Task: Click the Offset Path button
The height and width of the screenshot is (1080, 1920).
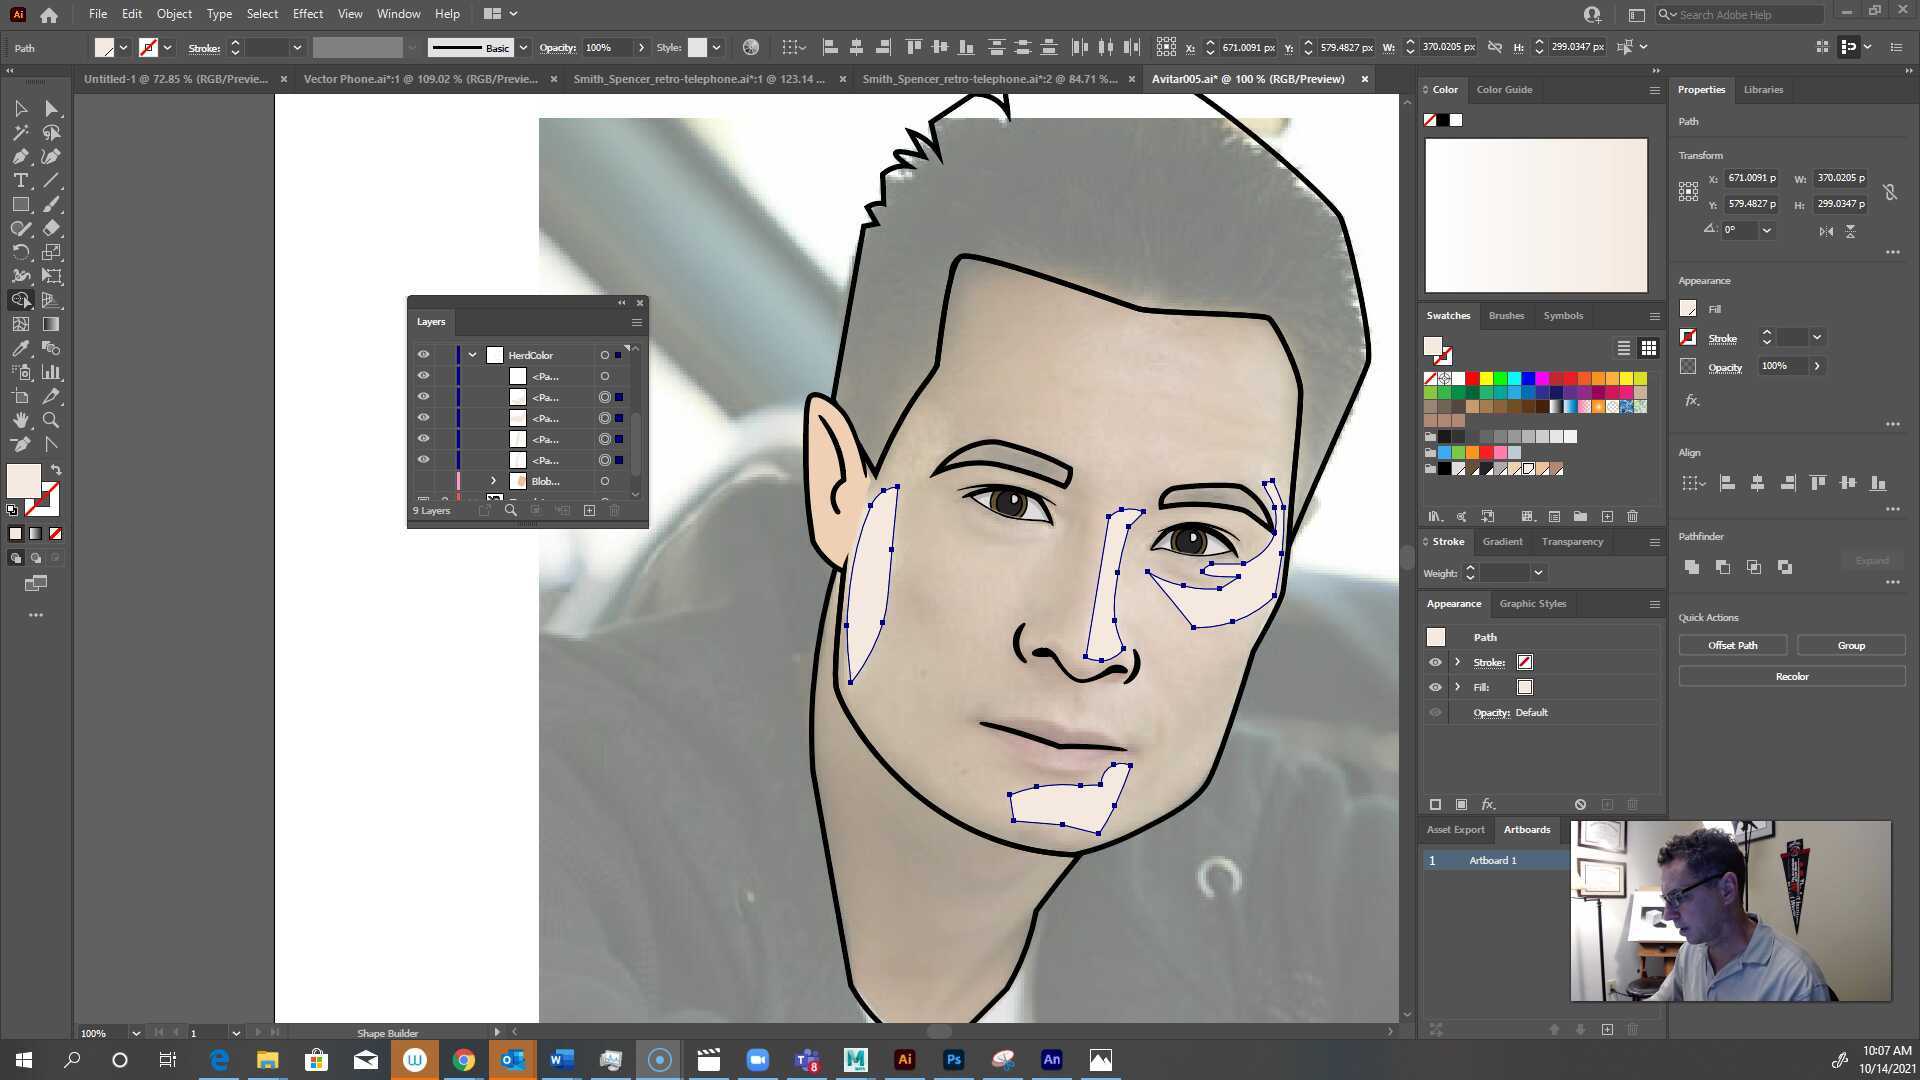Action: pos(1732,645)
